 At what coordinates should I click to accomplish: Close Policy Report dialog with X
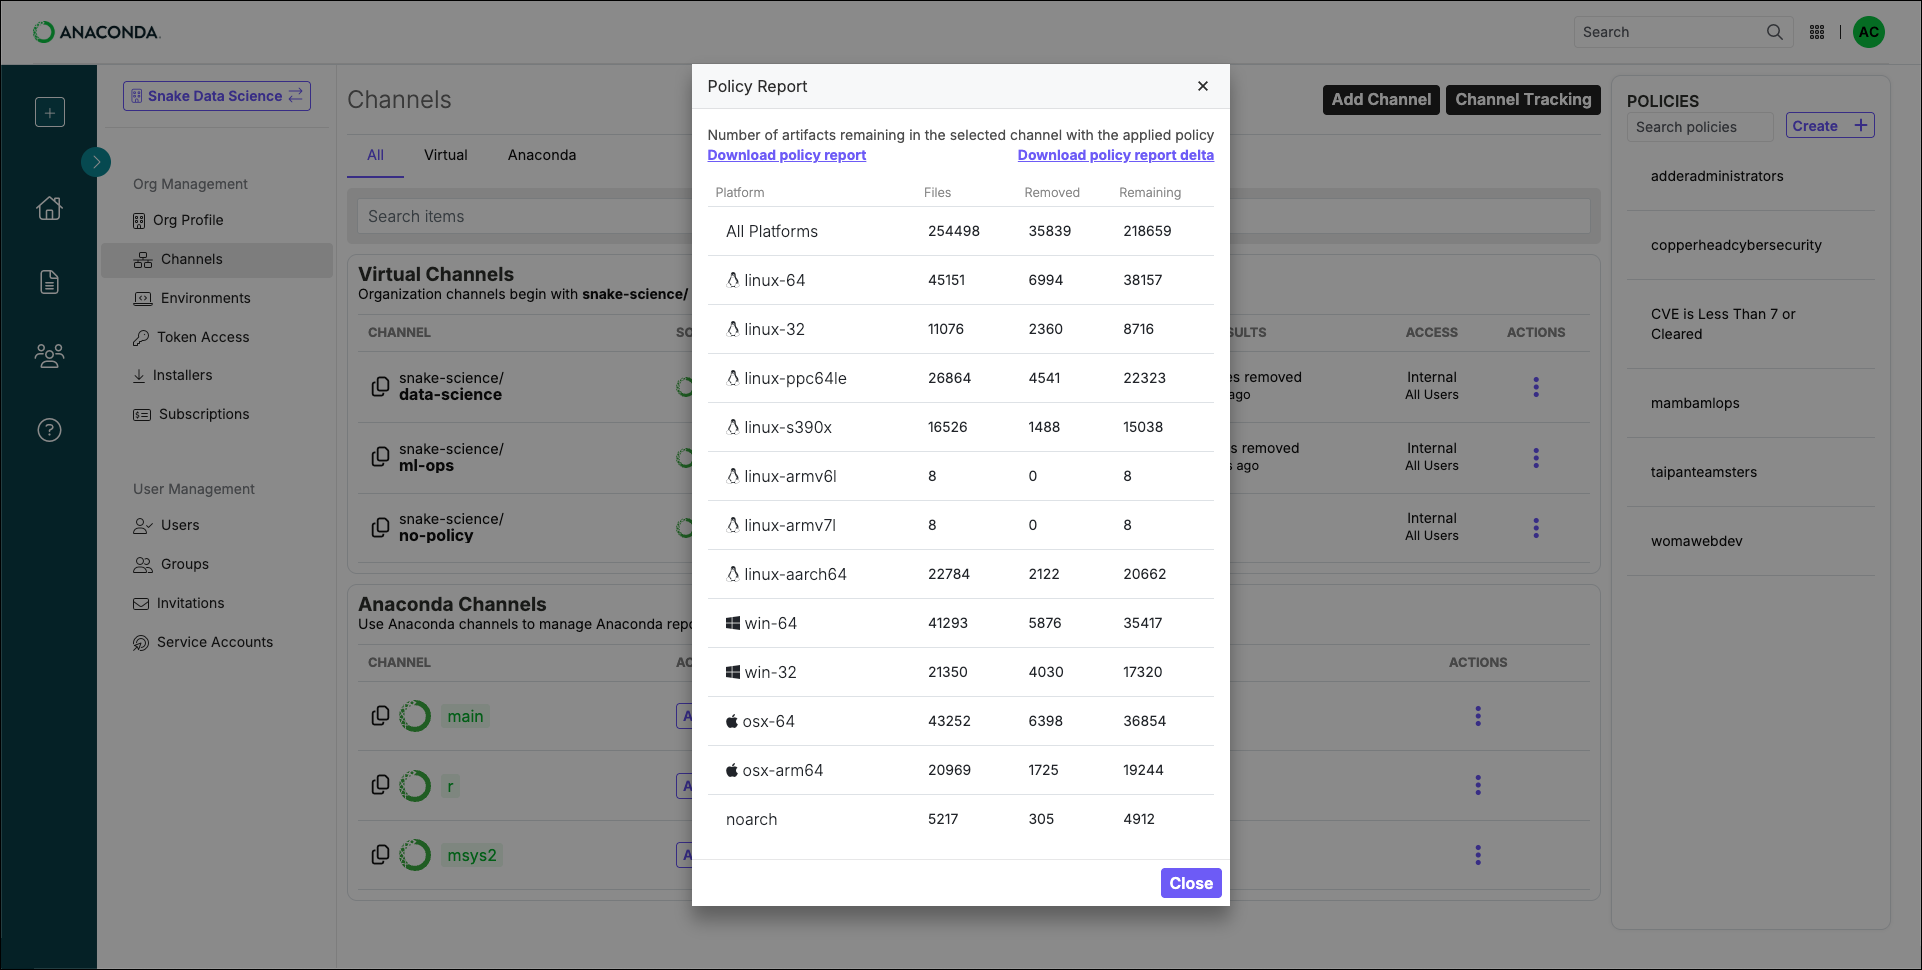1203,86
